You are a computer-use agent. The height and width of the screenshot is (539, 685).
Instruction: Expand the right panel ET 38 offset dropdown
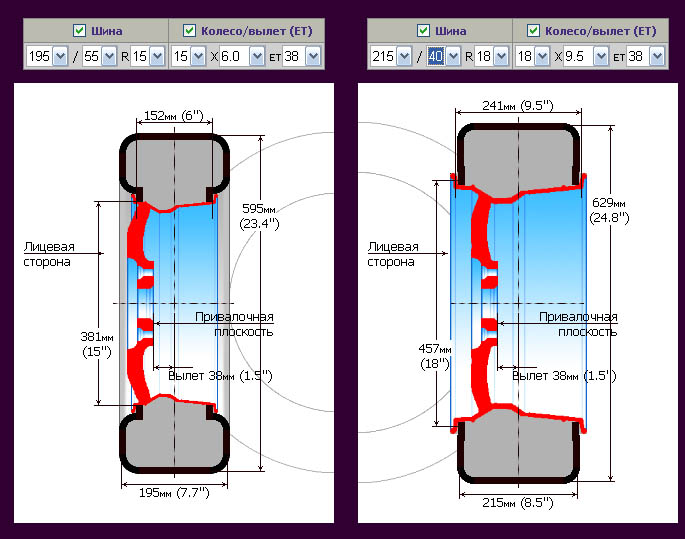click(x=643, y=56)
